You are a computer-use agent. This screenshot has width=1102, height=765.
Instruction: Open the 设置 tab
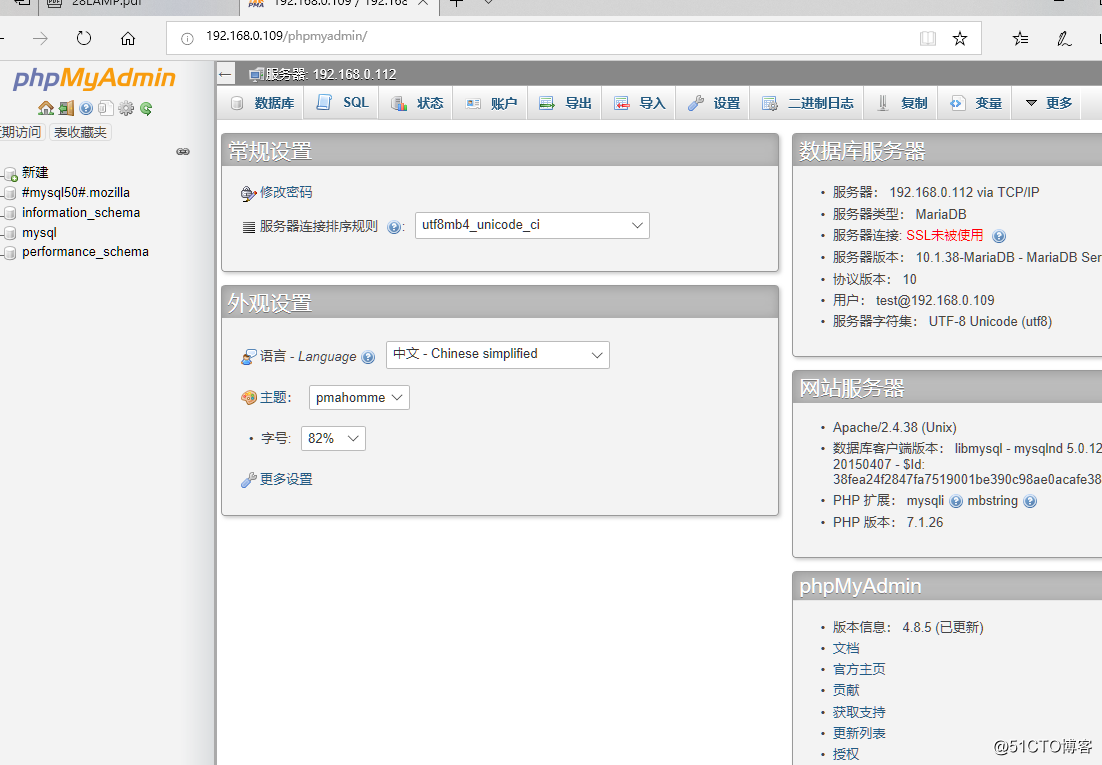point(713,103)
